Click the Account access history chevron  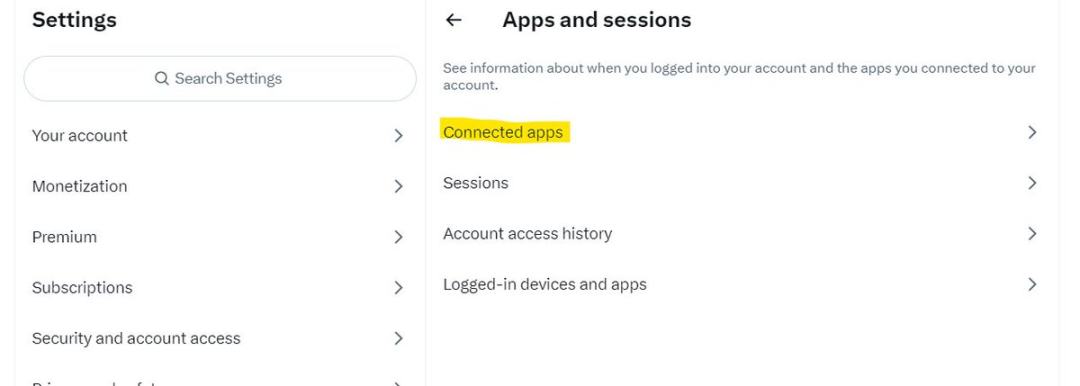pos(1032,234)
